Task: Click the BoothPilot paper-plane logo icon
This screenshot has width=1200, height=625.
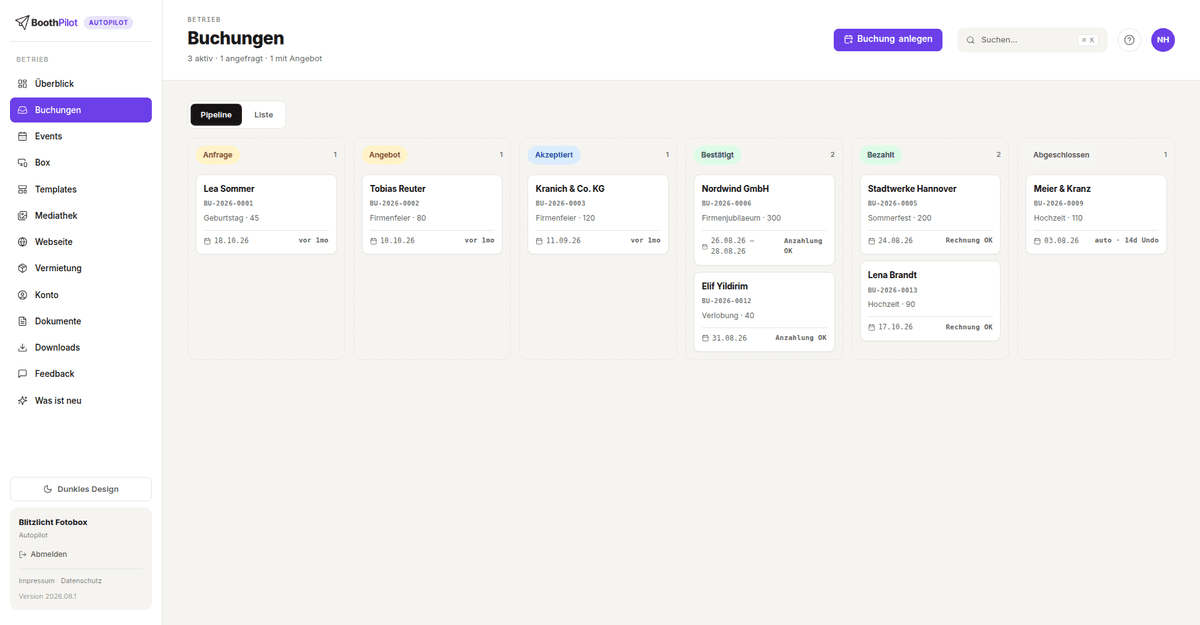Action: [21, 22]
